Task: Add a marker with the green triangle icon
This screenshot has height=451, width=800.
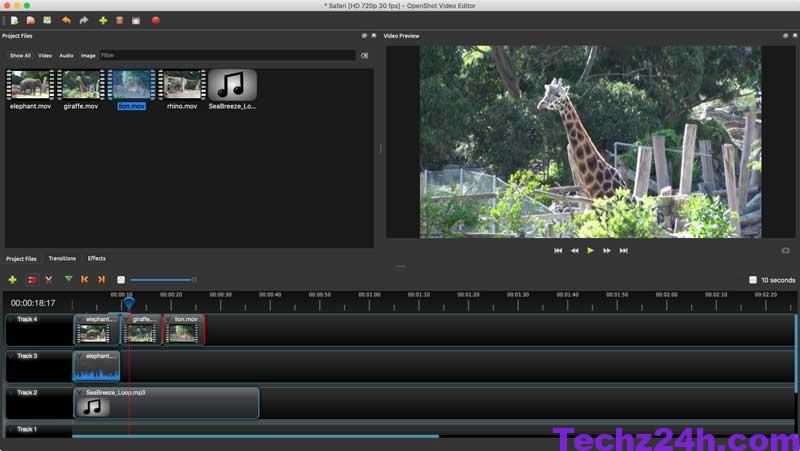Action: click(x=68, y=279)
